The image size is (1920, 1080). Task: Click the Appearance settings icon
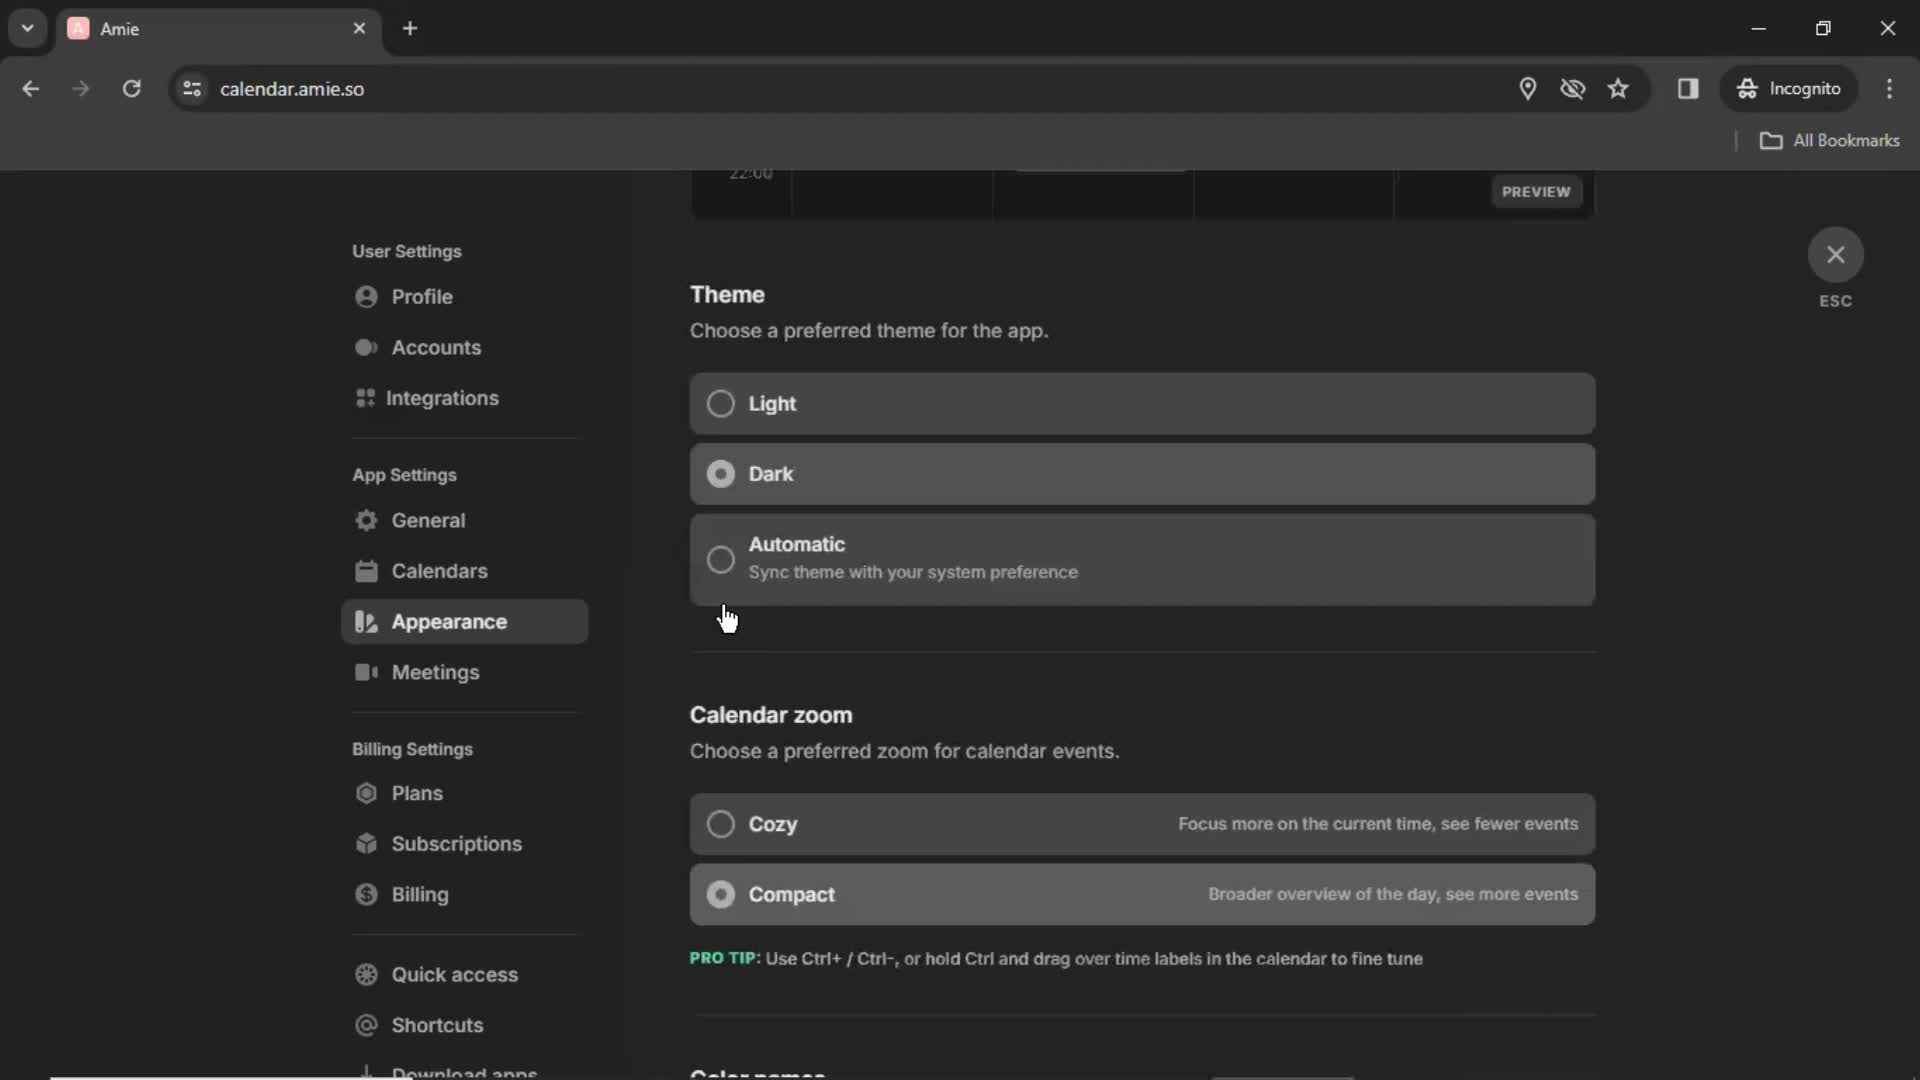[x=367, y=621]
